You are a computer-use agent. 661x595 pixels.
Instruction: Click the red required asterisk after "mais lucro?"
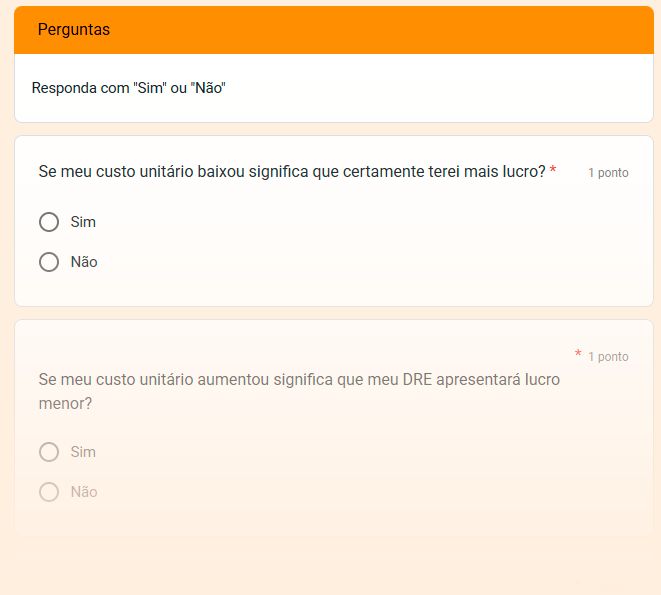coord(553,172)
